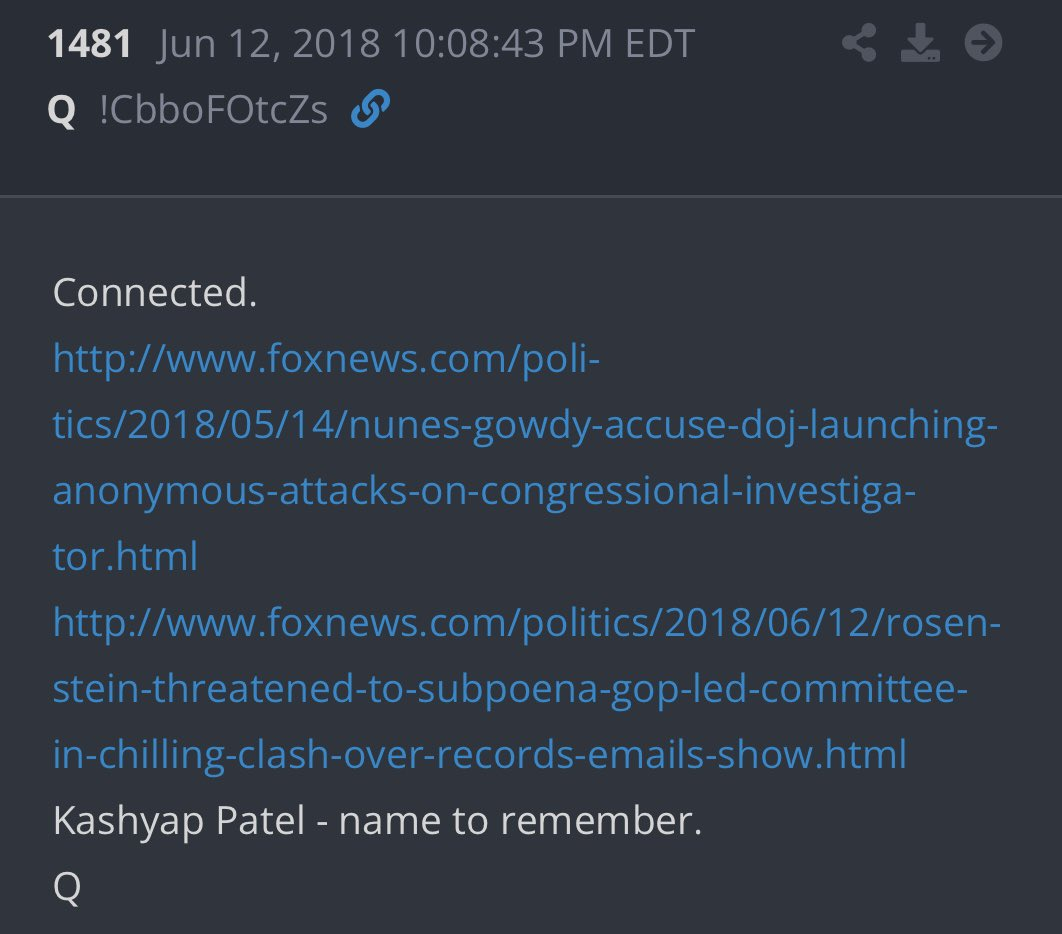Select the bold Q author label
The height and width of the screenshot is (934, 1062).
[x=63, y=110]
